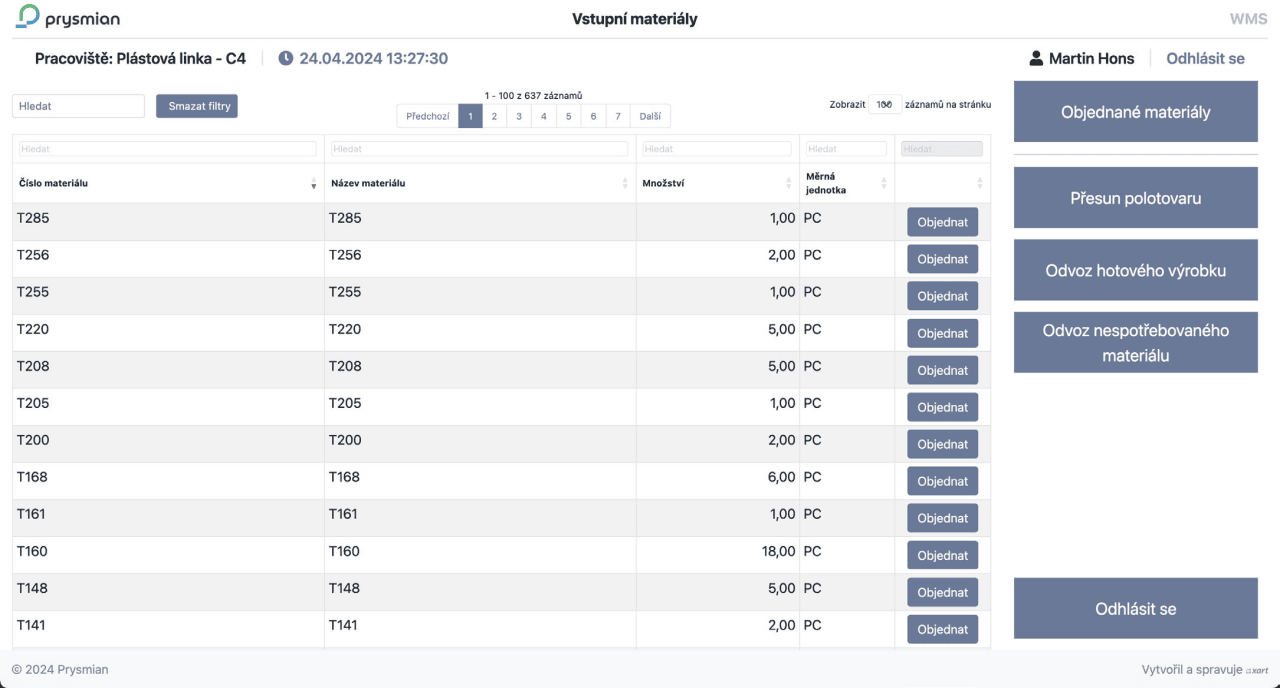
Task: Sort by Název materiálu column arrow
Action: tap(626, 183)
